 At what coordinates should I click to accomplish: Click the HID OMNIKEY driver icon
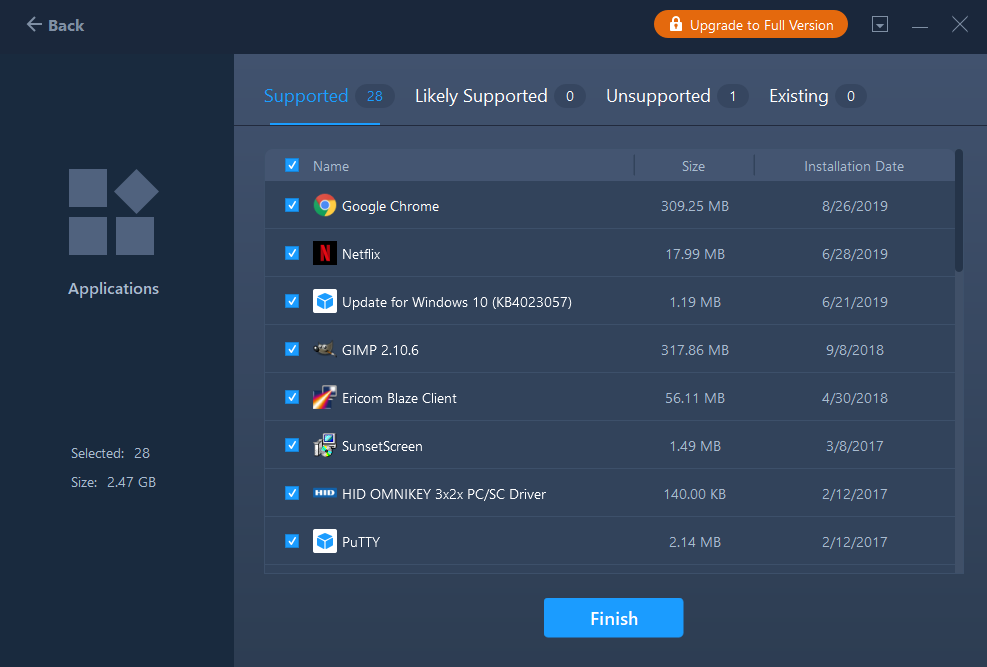[x=324, y=493]
